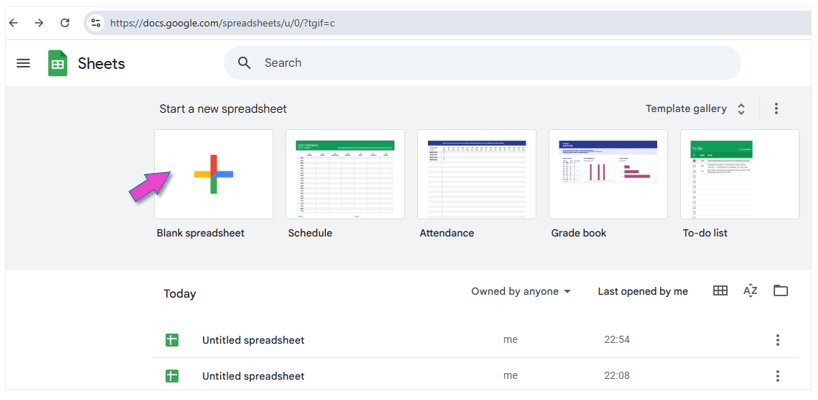Open the file picker folder icon
Screen dimensions: 818x400
pyautogui.click(x=781, y=291)
